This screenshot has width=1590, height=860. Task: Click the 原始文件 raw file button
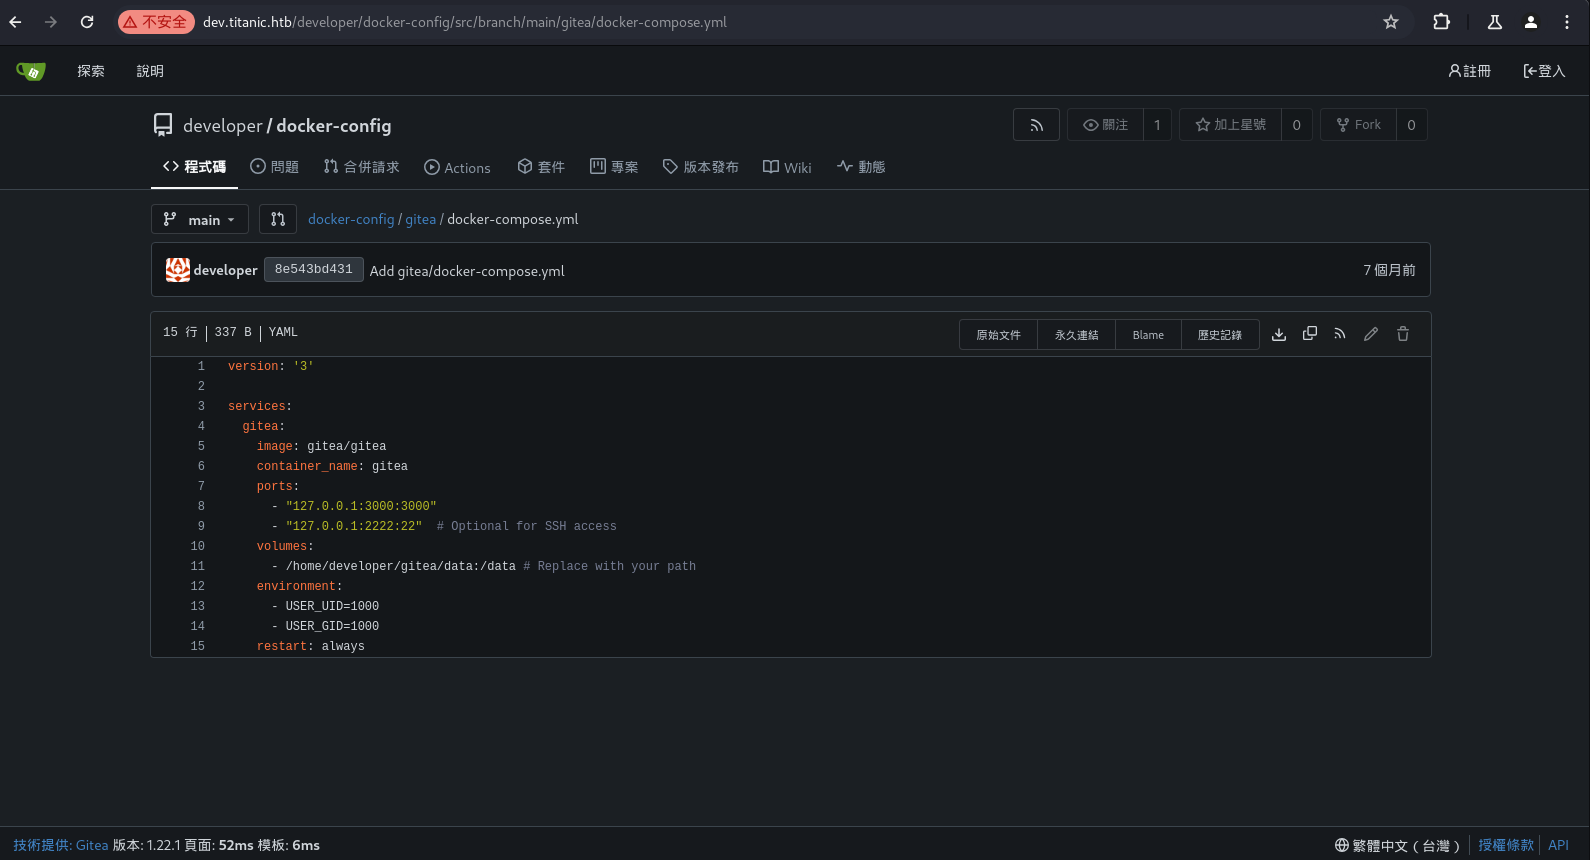[x=998, y=335]
